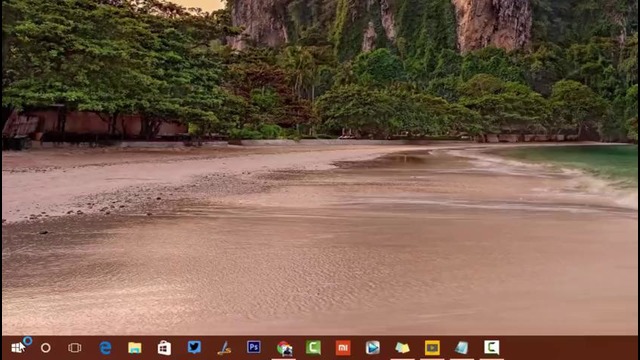Open the blue notepad-like taskbar icon

pyautogui.click(x=462, y=348)
